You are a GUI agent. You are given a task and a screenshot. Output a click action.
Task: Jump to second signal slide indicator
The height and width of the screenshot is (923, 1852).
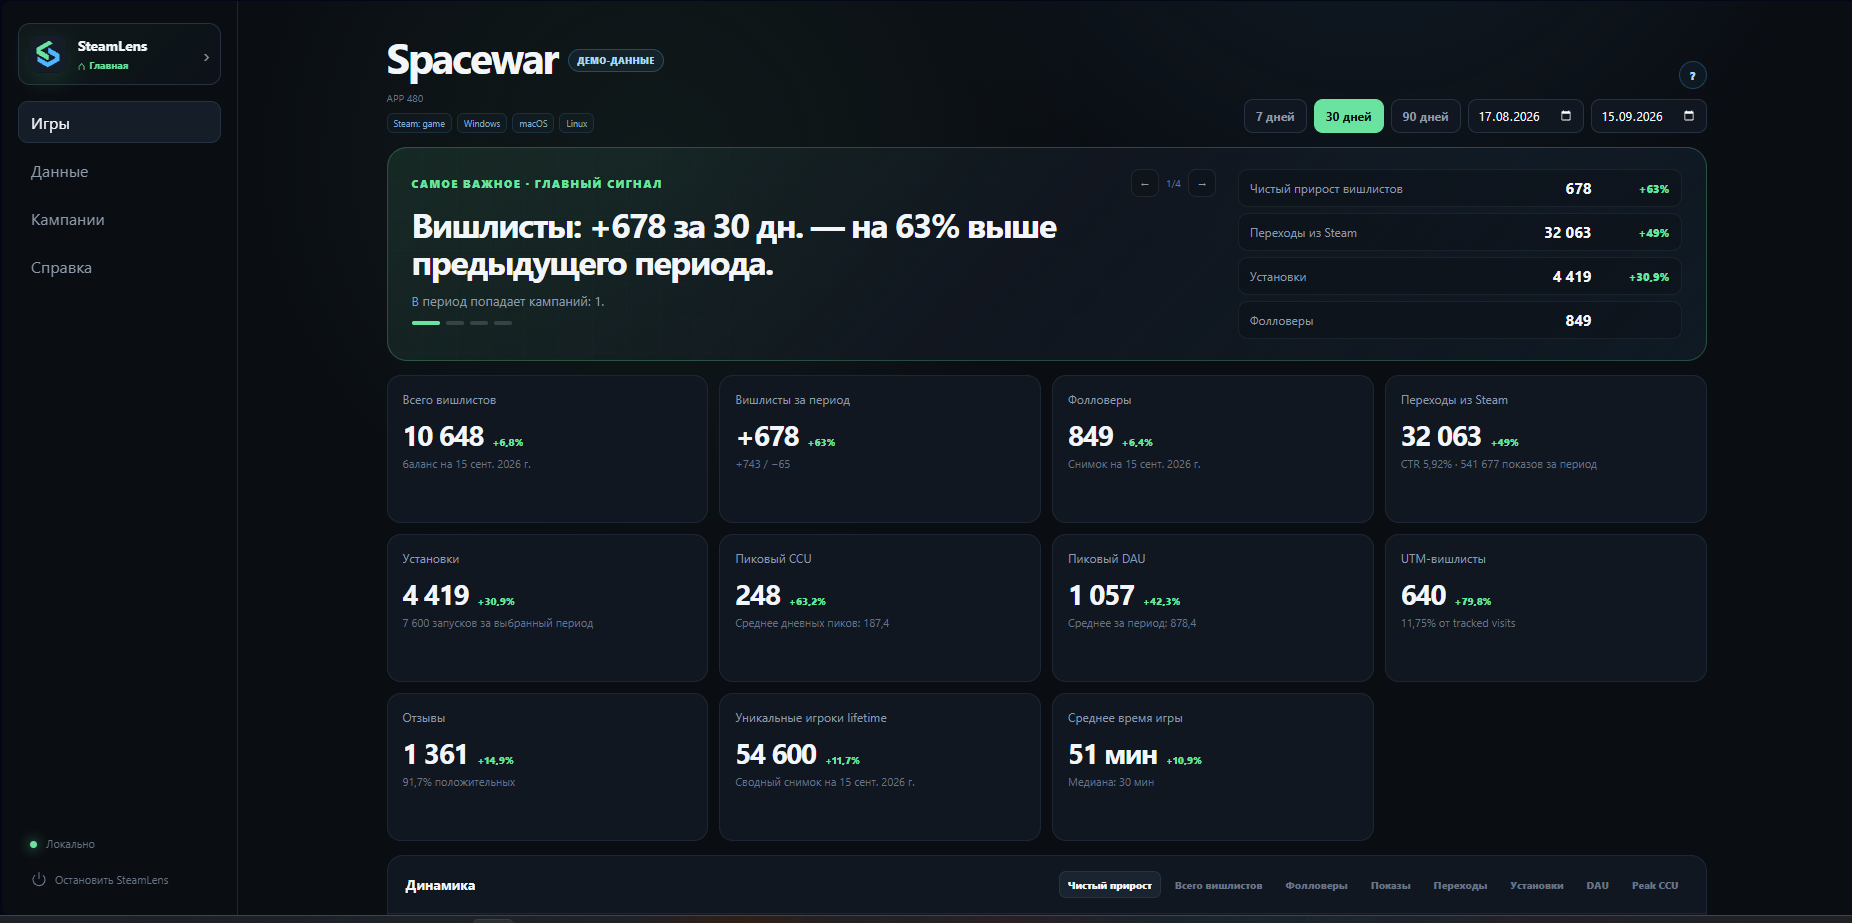coord(455,323)
